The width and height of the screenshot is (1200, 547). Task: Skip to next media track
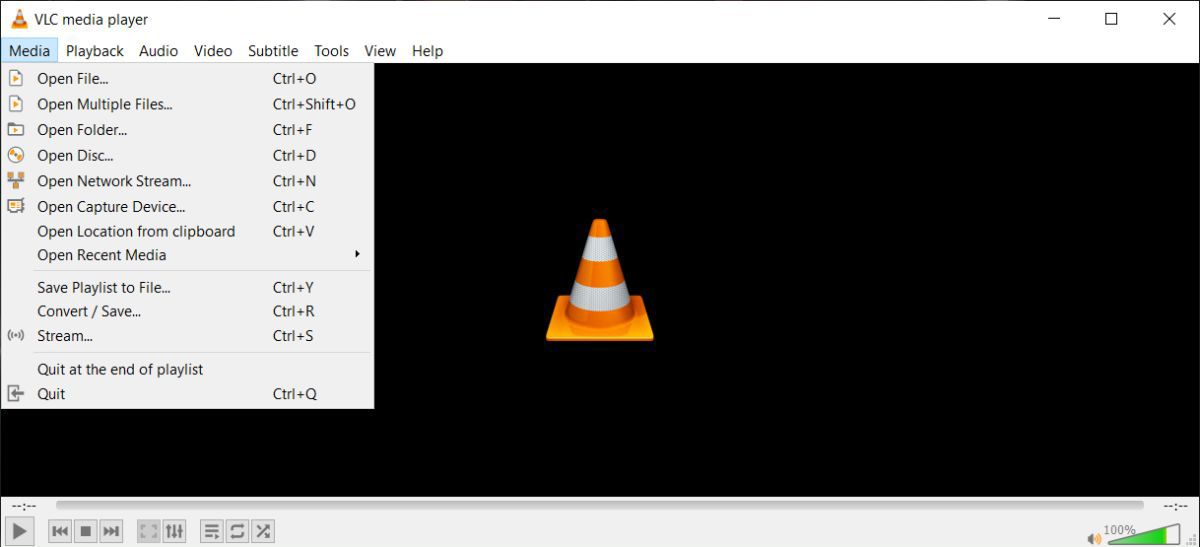tap(112, 531)
